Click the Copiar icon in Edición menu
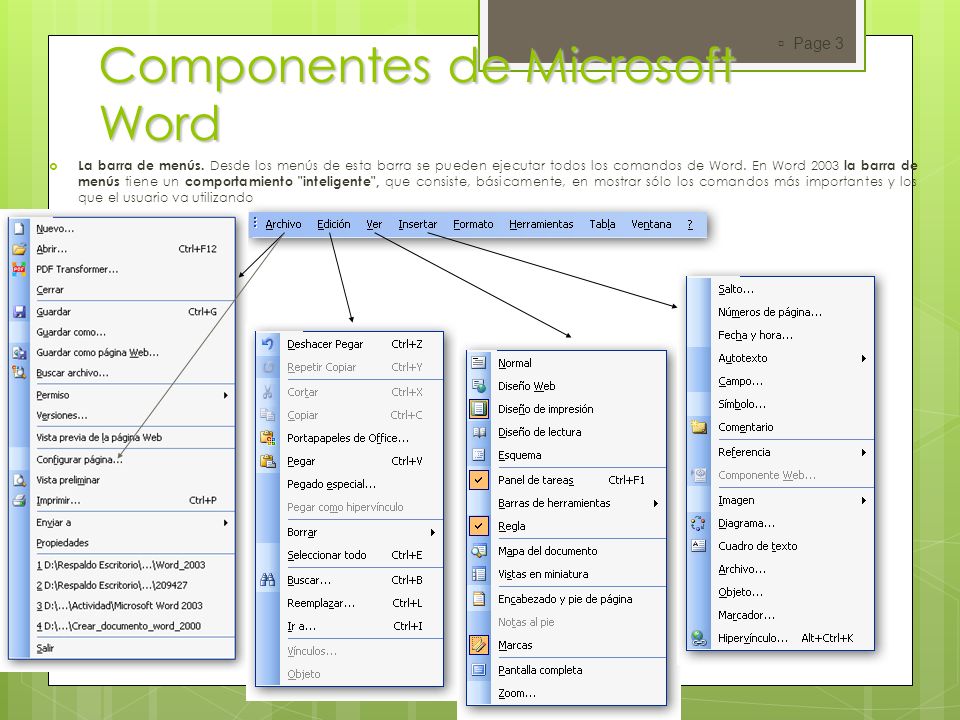Screen dimensions: 960x720 (268, 415)
